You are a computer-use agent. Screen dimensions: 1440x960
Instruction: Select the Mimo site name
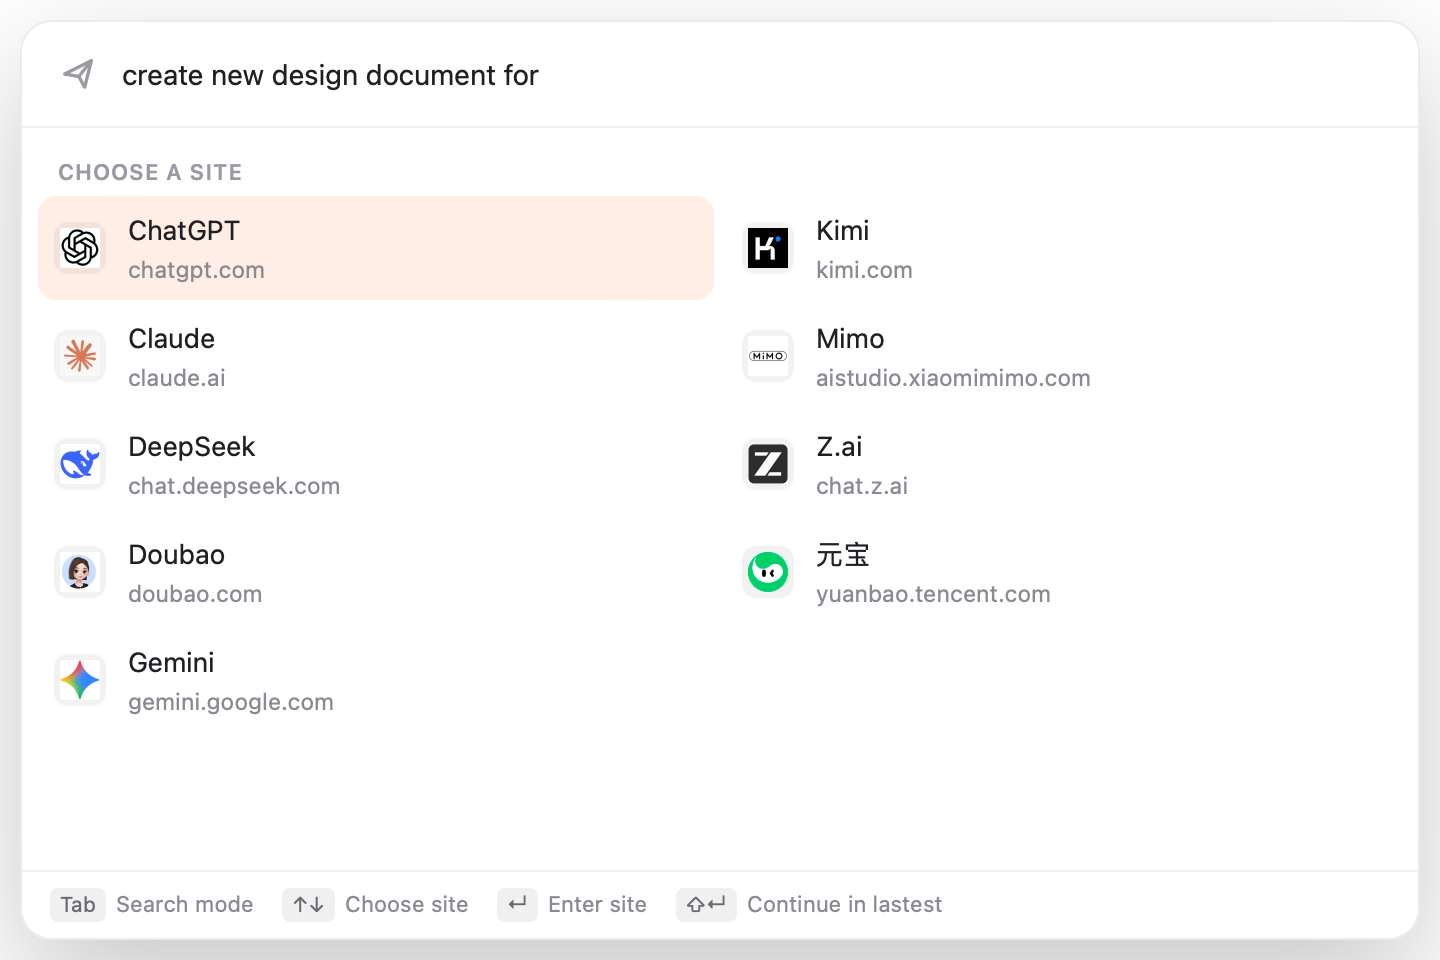[x=850, y=339]
